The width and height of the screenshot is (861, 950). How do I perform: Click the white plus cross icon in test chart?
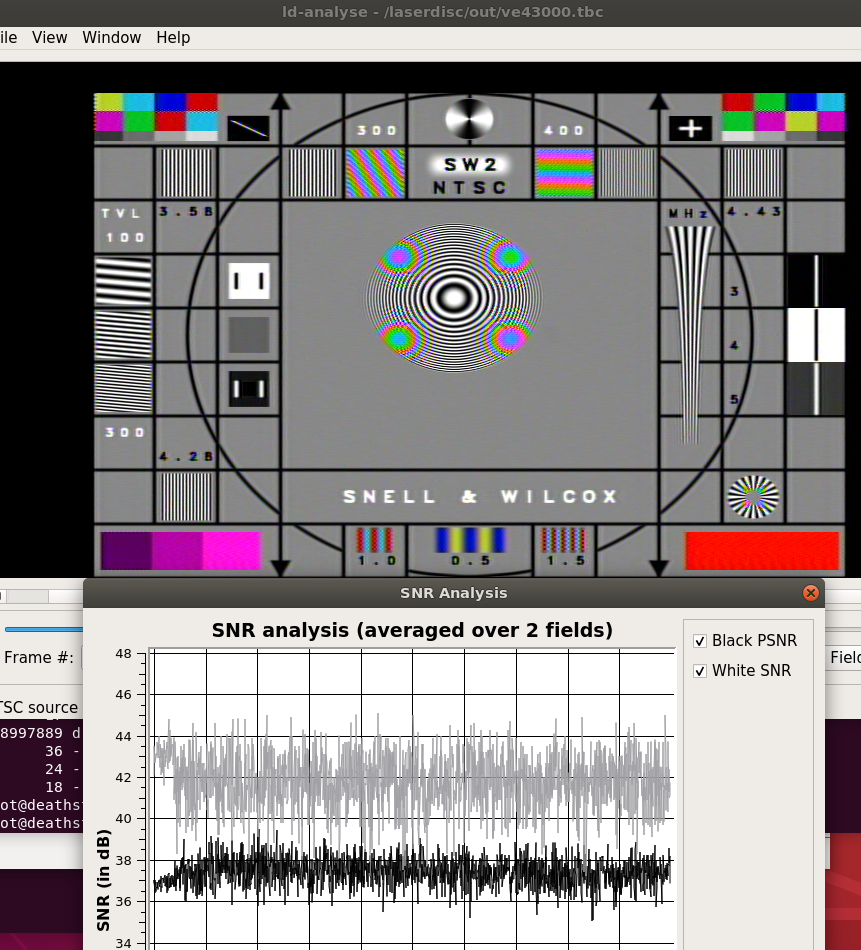pos(690,128)
